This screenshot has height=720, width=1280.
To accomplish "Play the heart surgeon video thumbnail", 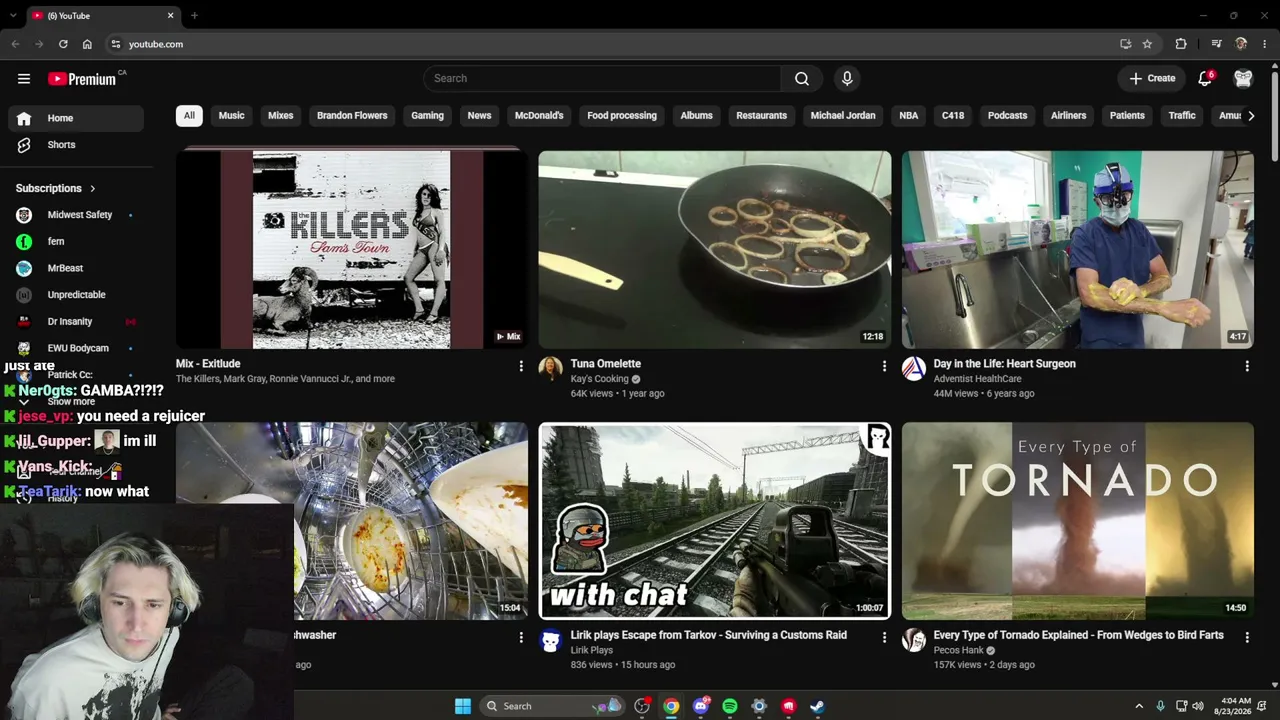I will (1078, 250).
